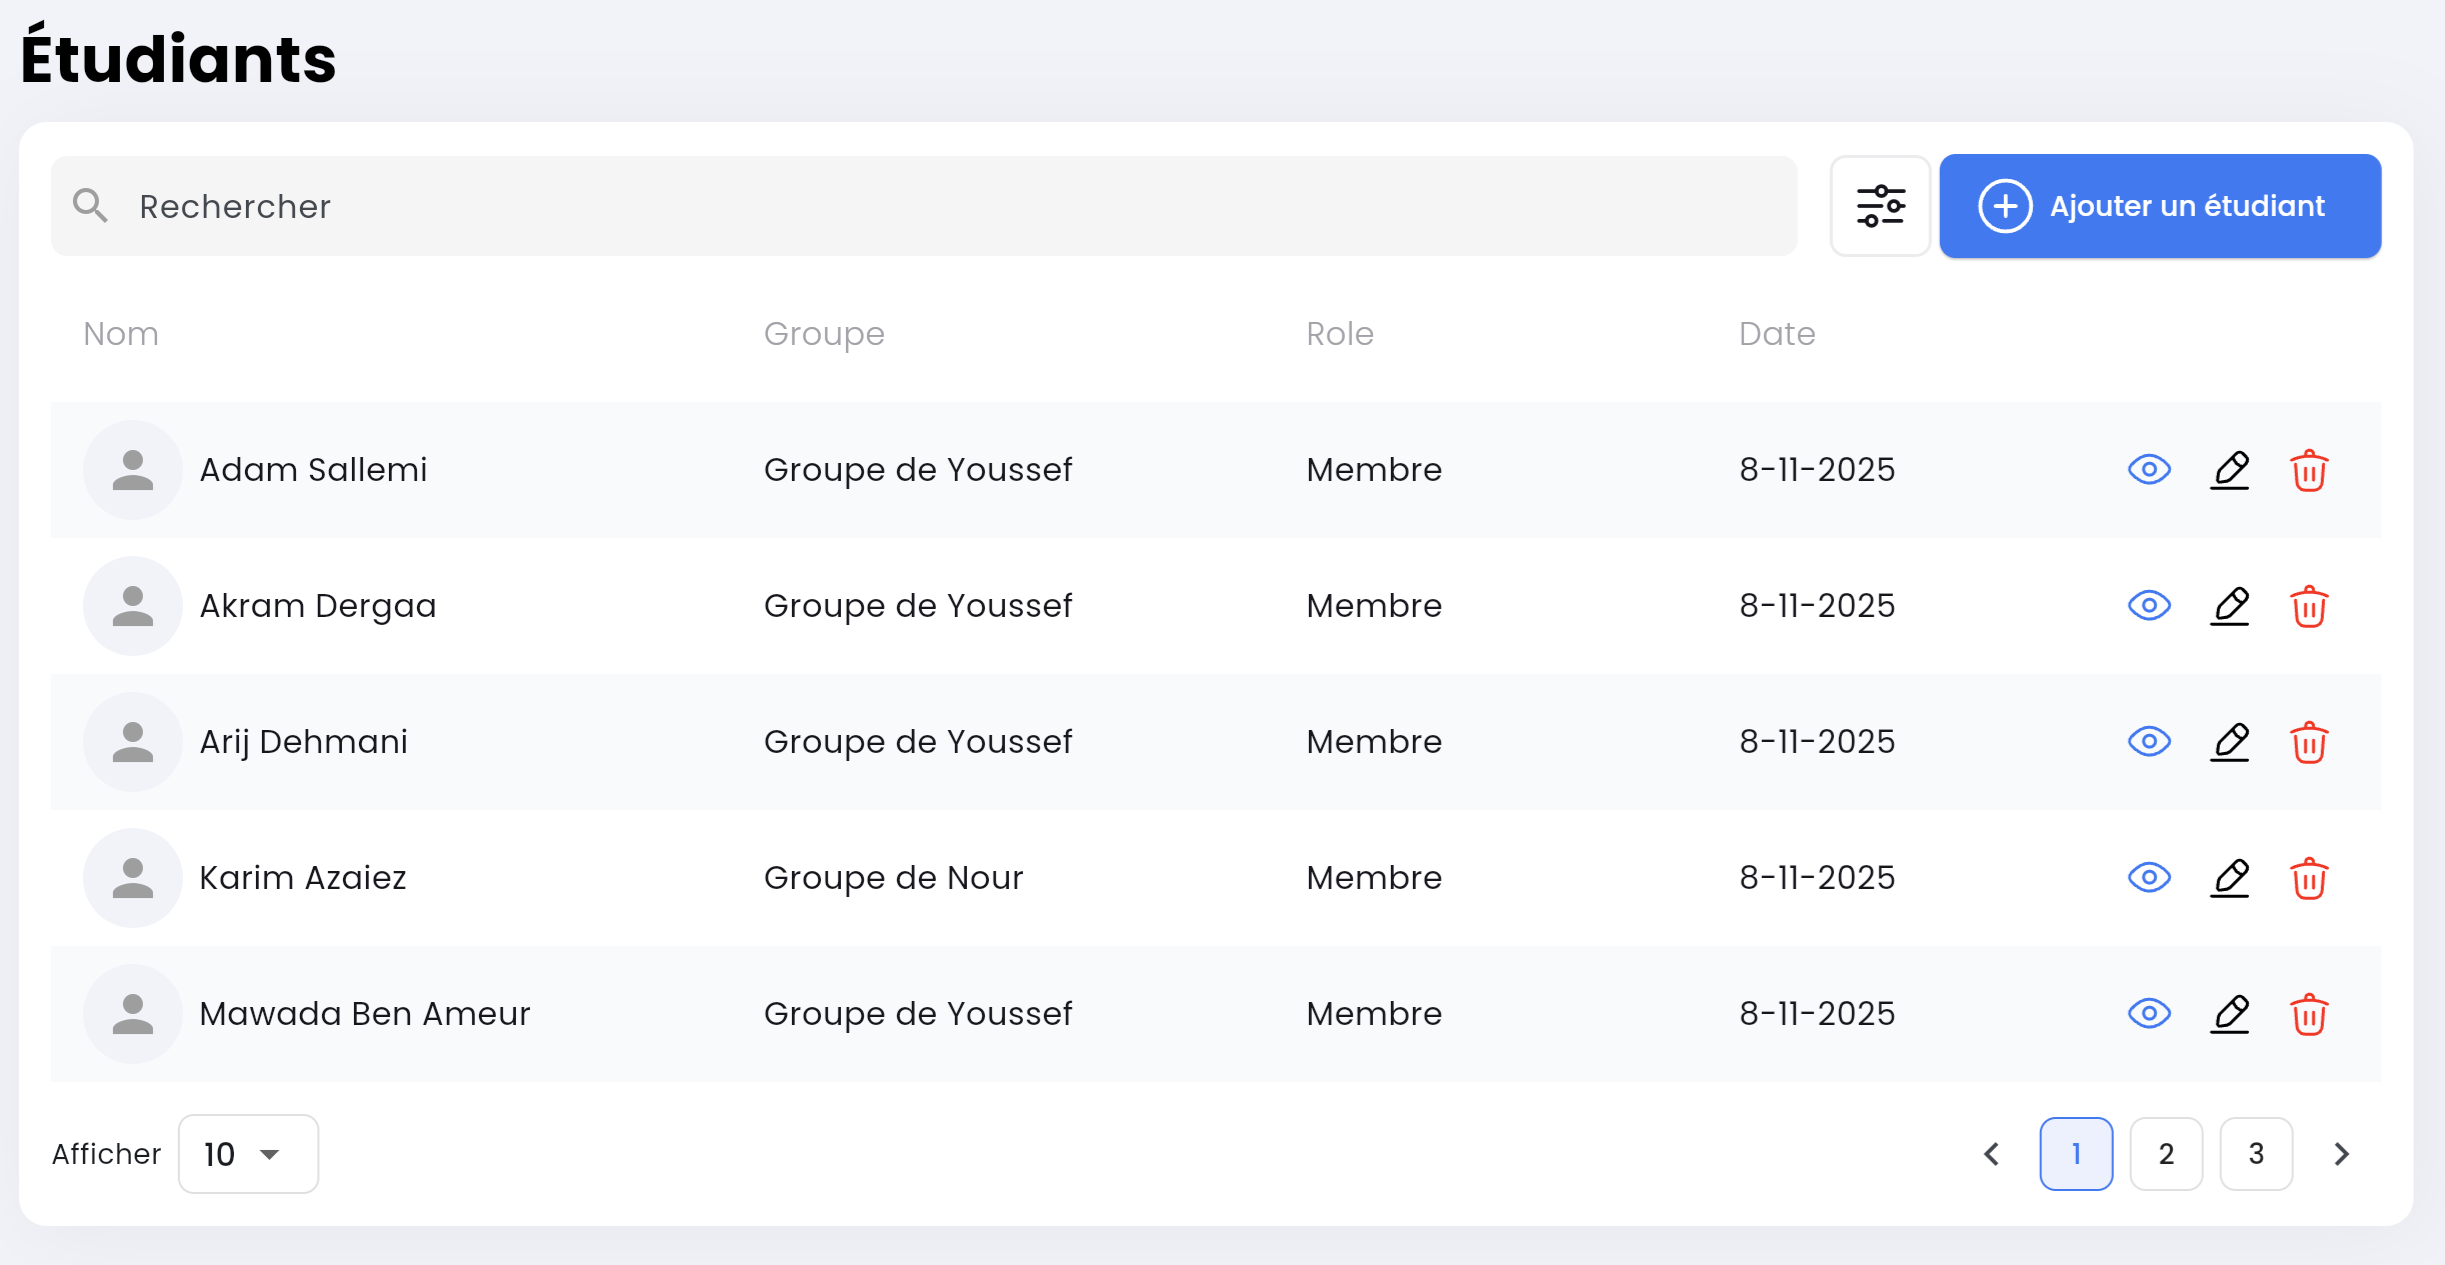Sort by the Nom column header

point(120,333)
